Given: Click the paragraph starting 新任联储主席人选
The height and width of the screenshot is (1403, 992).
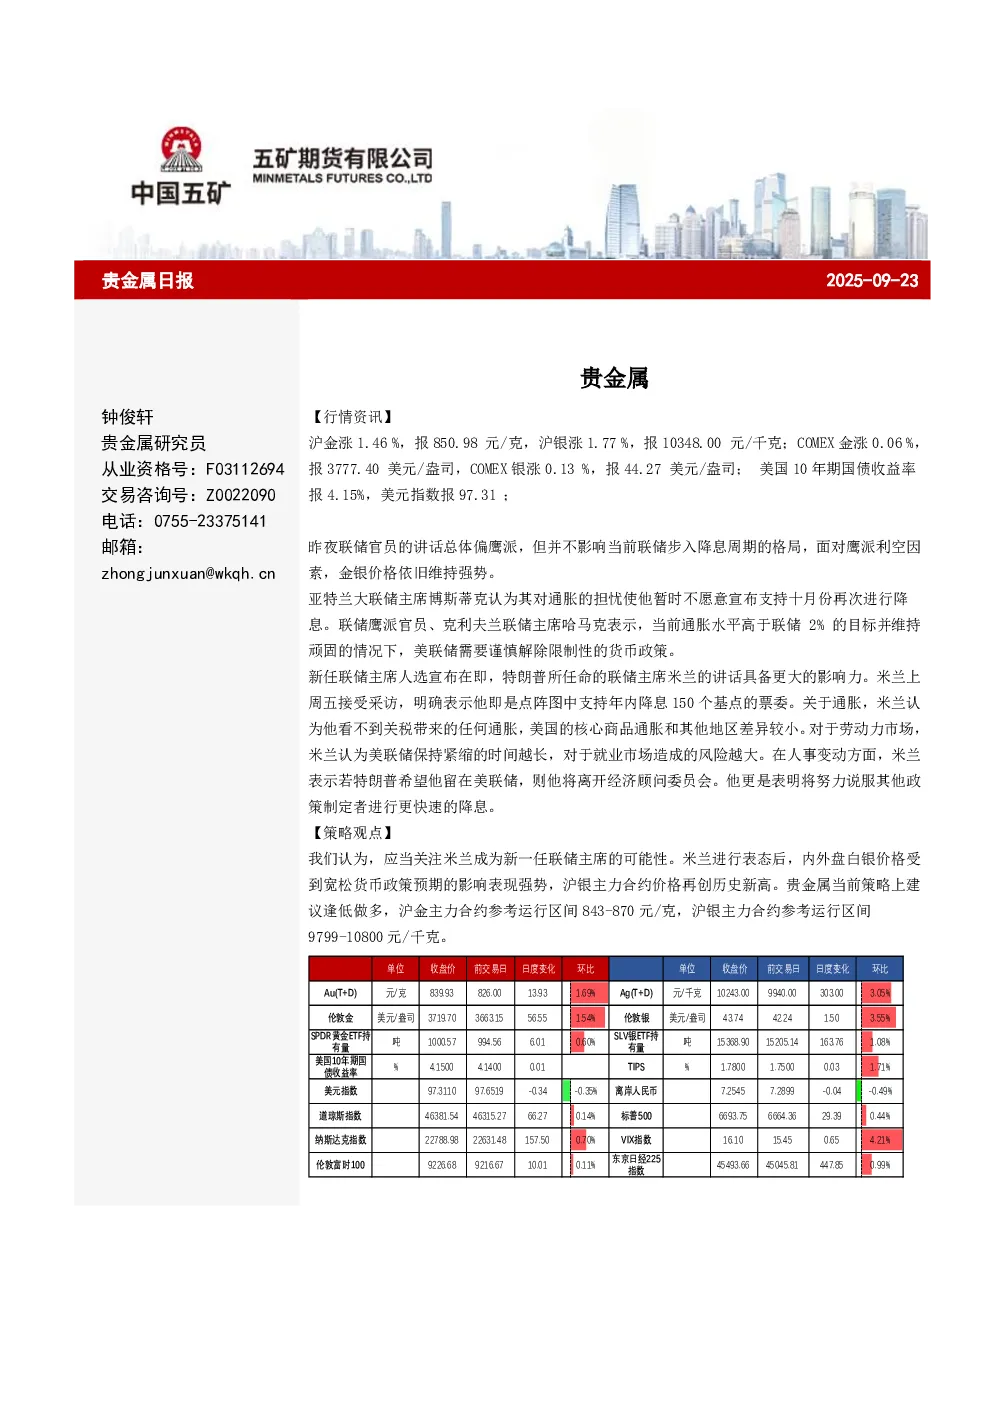Looking at the screenshot, I should tap(614, 742).
